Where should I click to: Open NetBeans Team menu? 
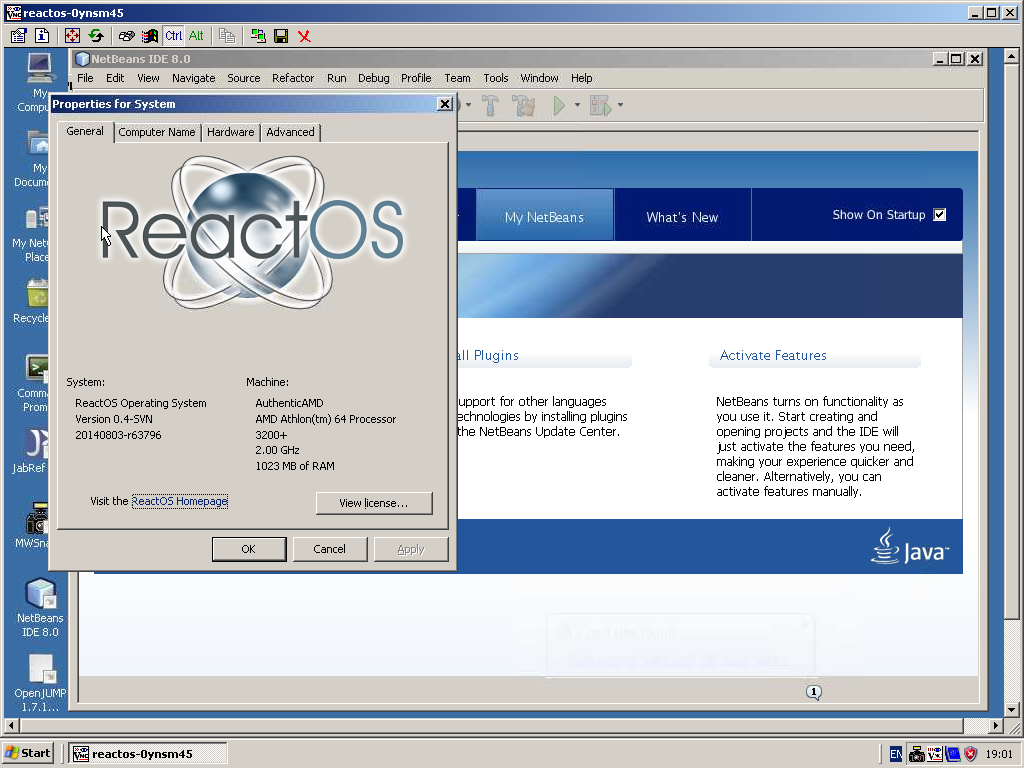pos(457,78)
